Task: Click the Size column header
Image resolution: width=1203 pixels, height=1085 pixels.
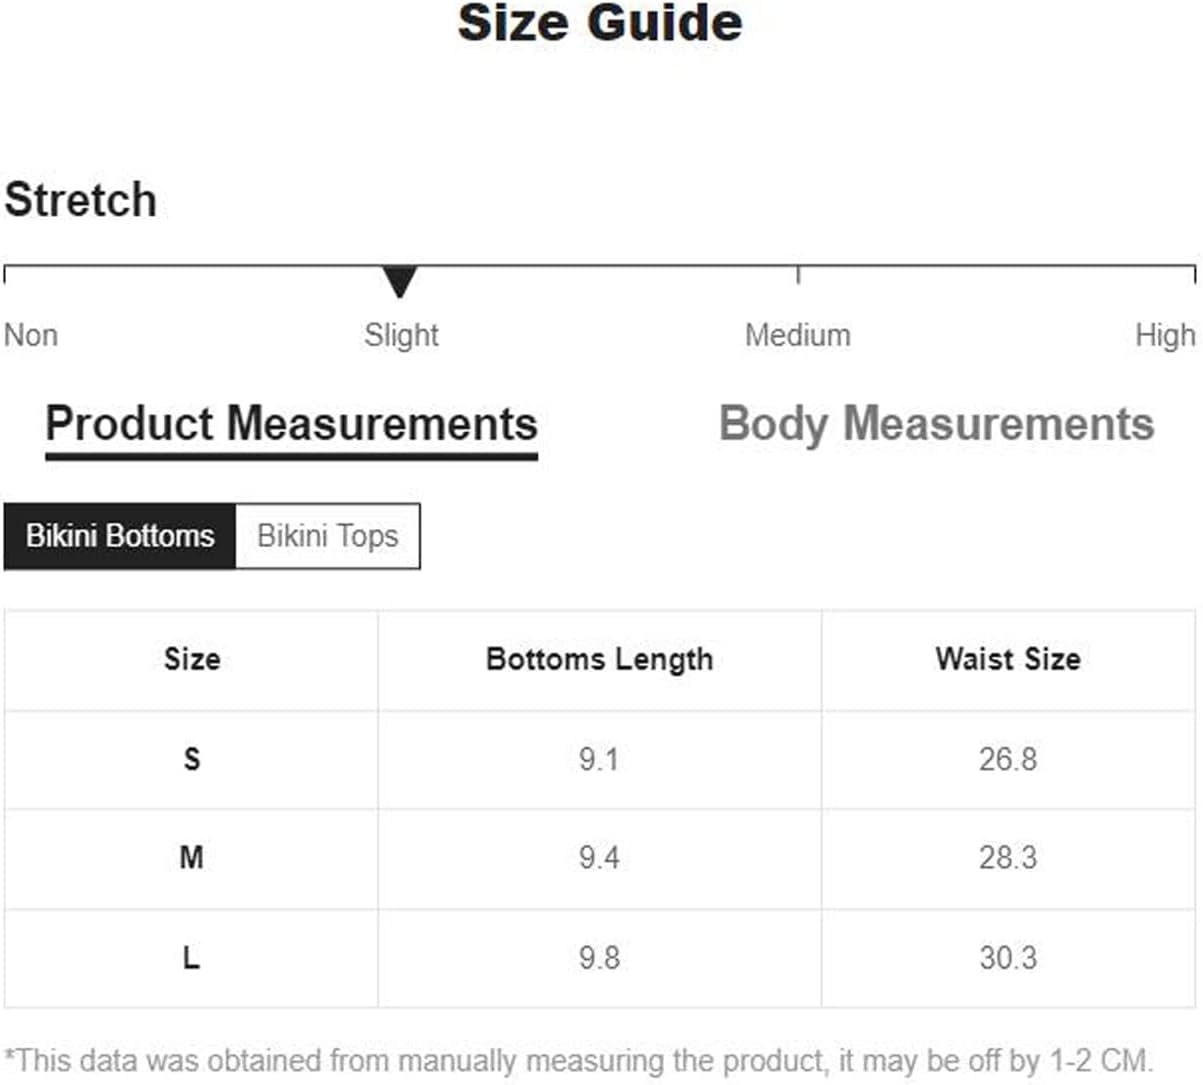Action: point(192,659)
